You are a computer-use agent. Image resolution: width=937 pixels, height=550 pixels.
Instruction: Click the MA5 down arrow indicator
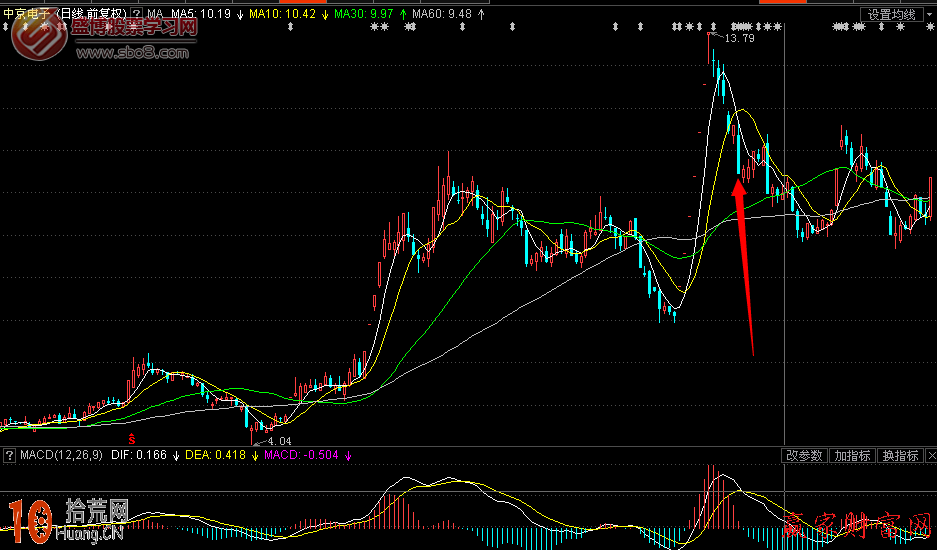(x=239, y=15)
